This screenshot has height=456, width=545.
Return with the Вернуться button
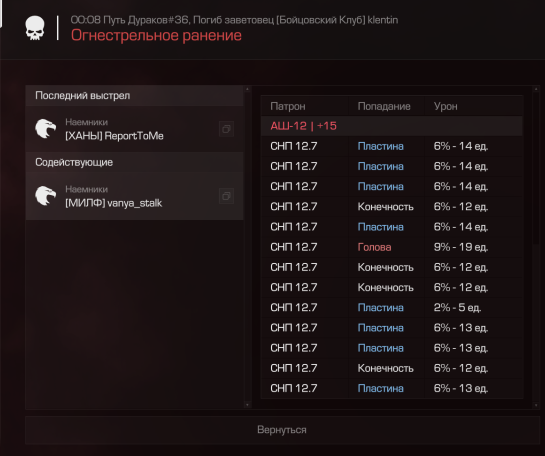point(282,430)
